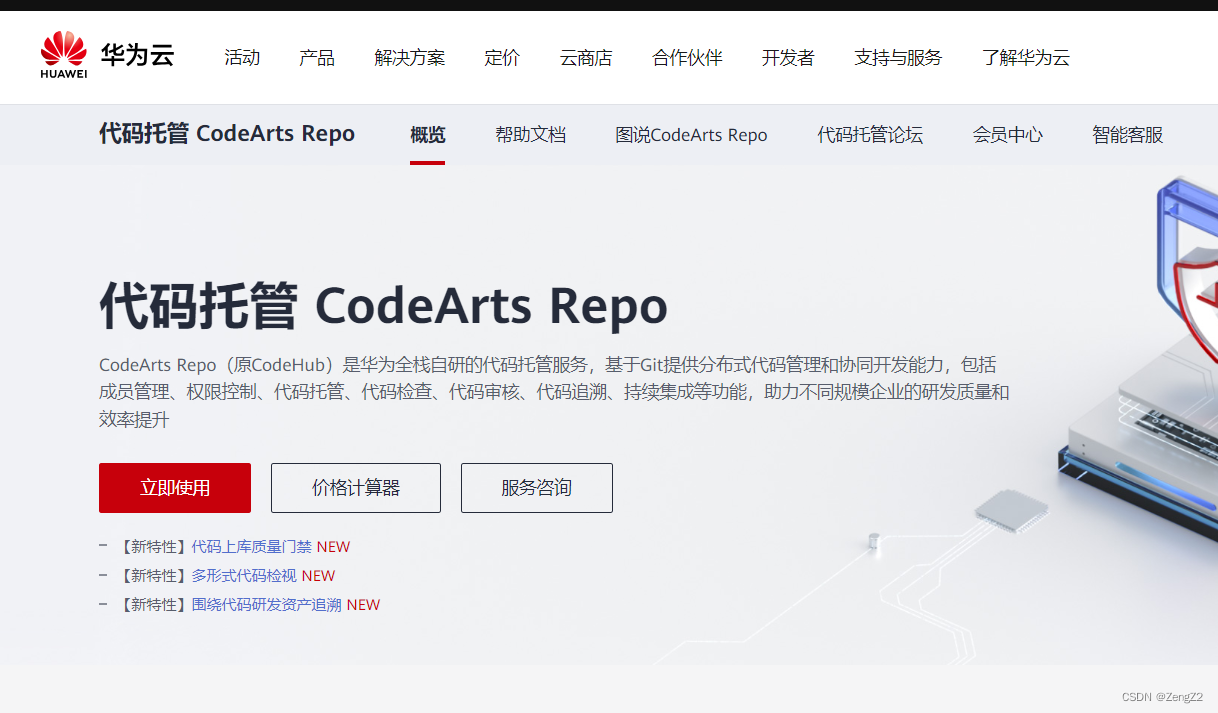This screenshot has width=1218, height=713.
Task: Switch to the 概览 tab
Action: [x=427, y=134]
